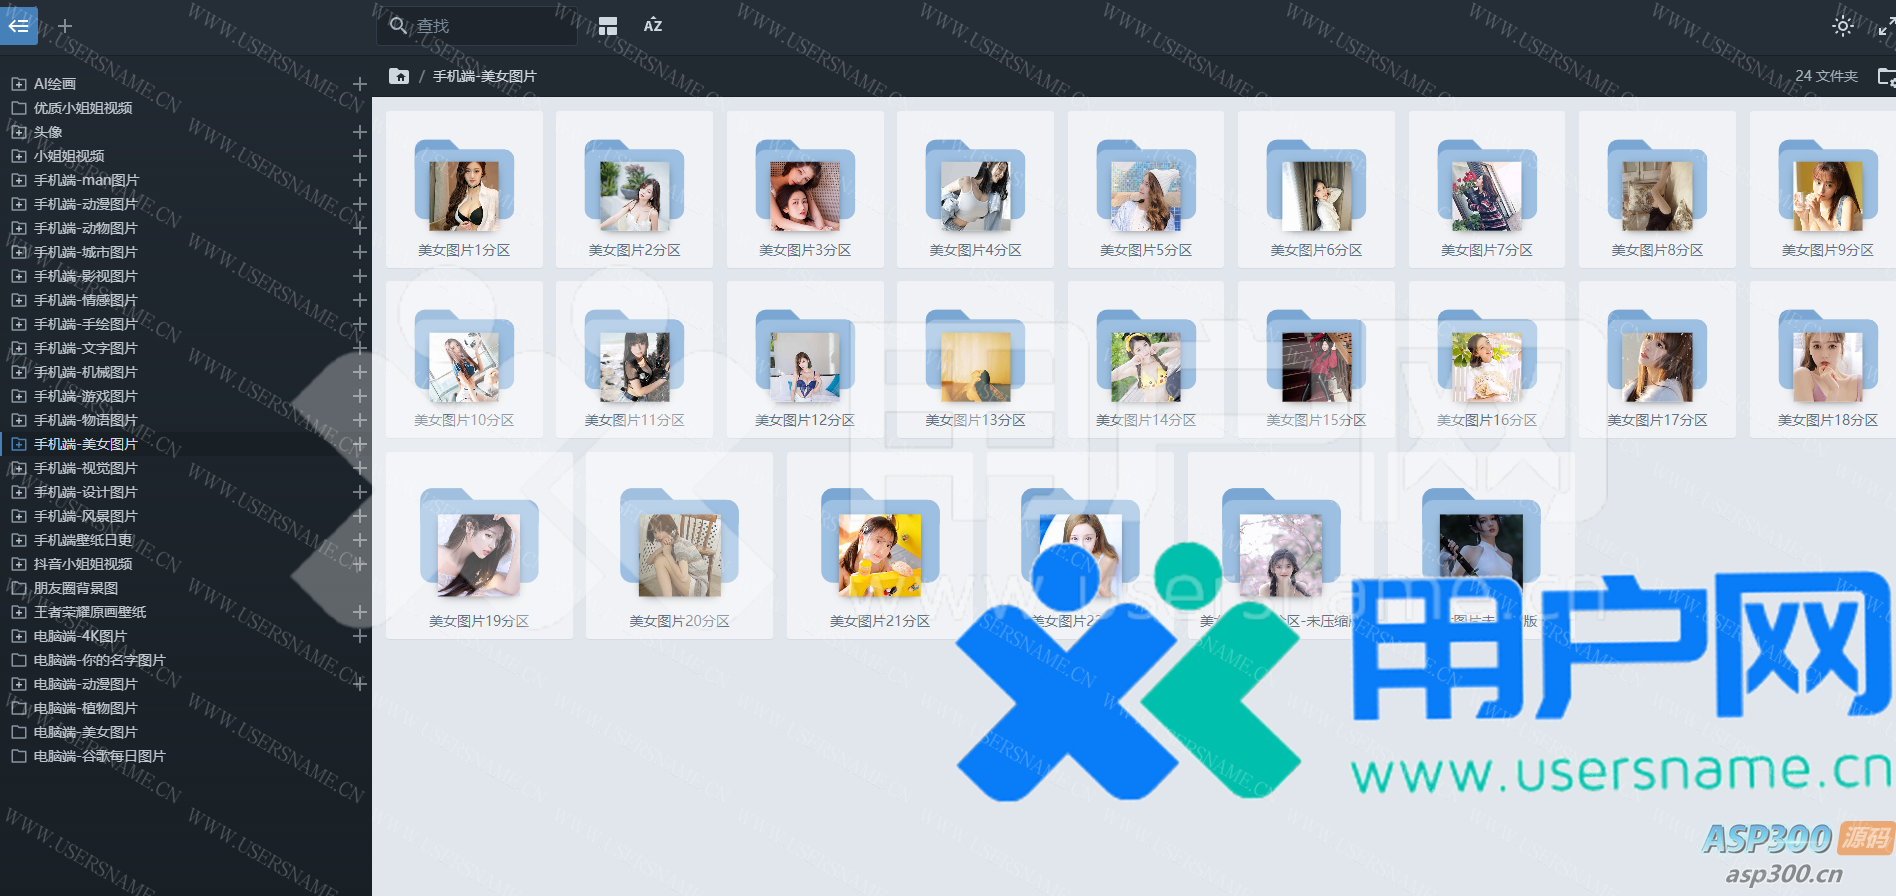This screenshot has width=1896, height=896.
Task: Open the AZ sort options icon
Action: 653,26
